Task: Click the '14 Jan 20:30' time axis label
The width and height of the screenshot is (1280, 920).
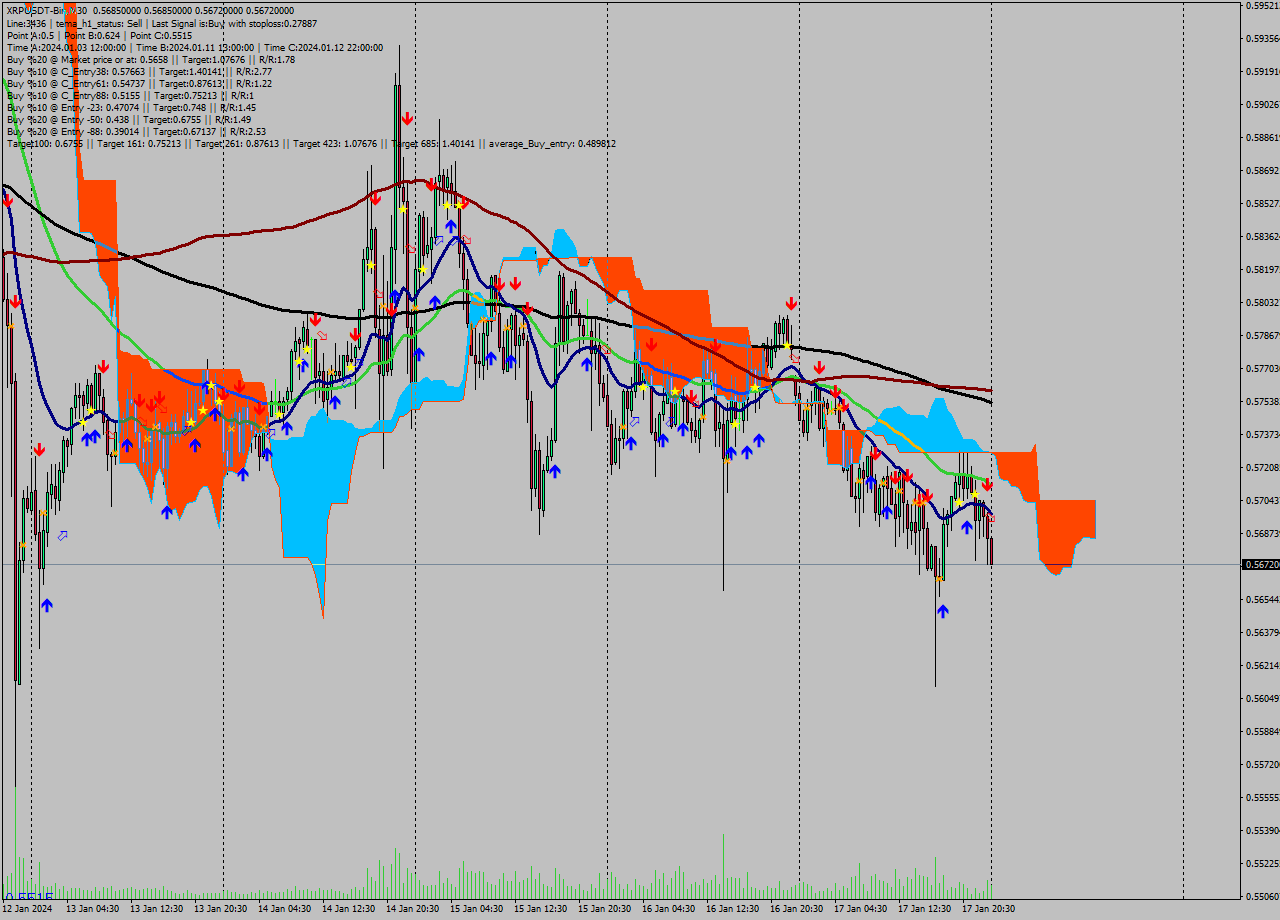Action: point(412,909)
